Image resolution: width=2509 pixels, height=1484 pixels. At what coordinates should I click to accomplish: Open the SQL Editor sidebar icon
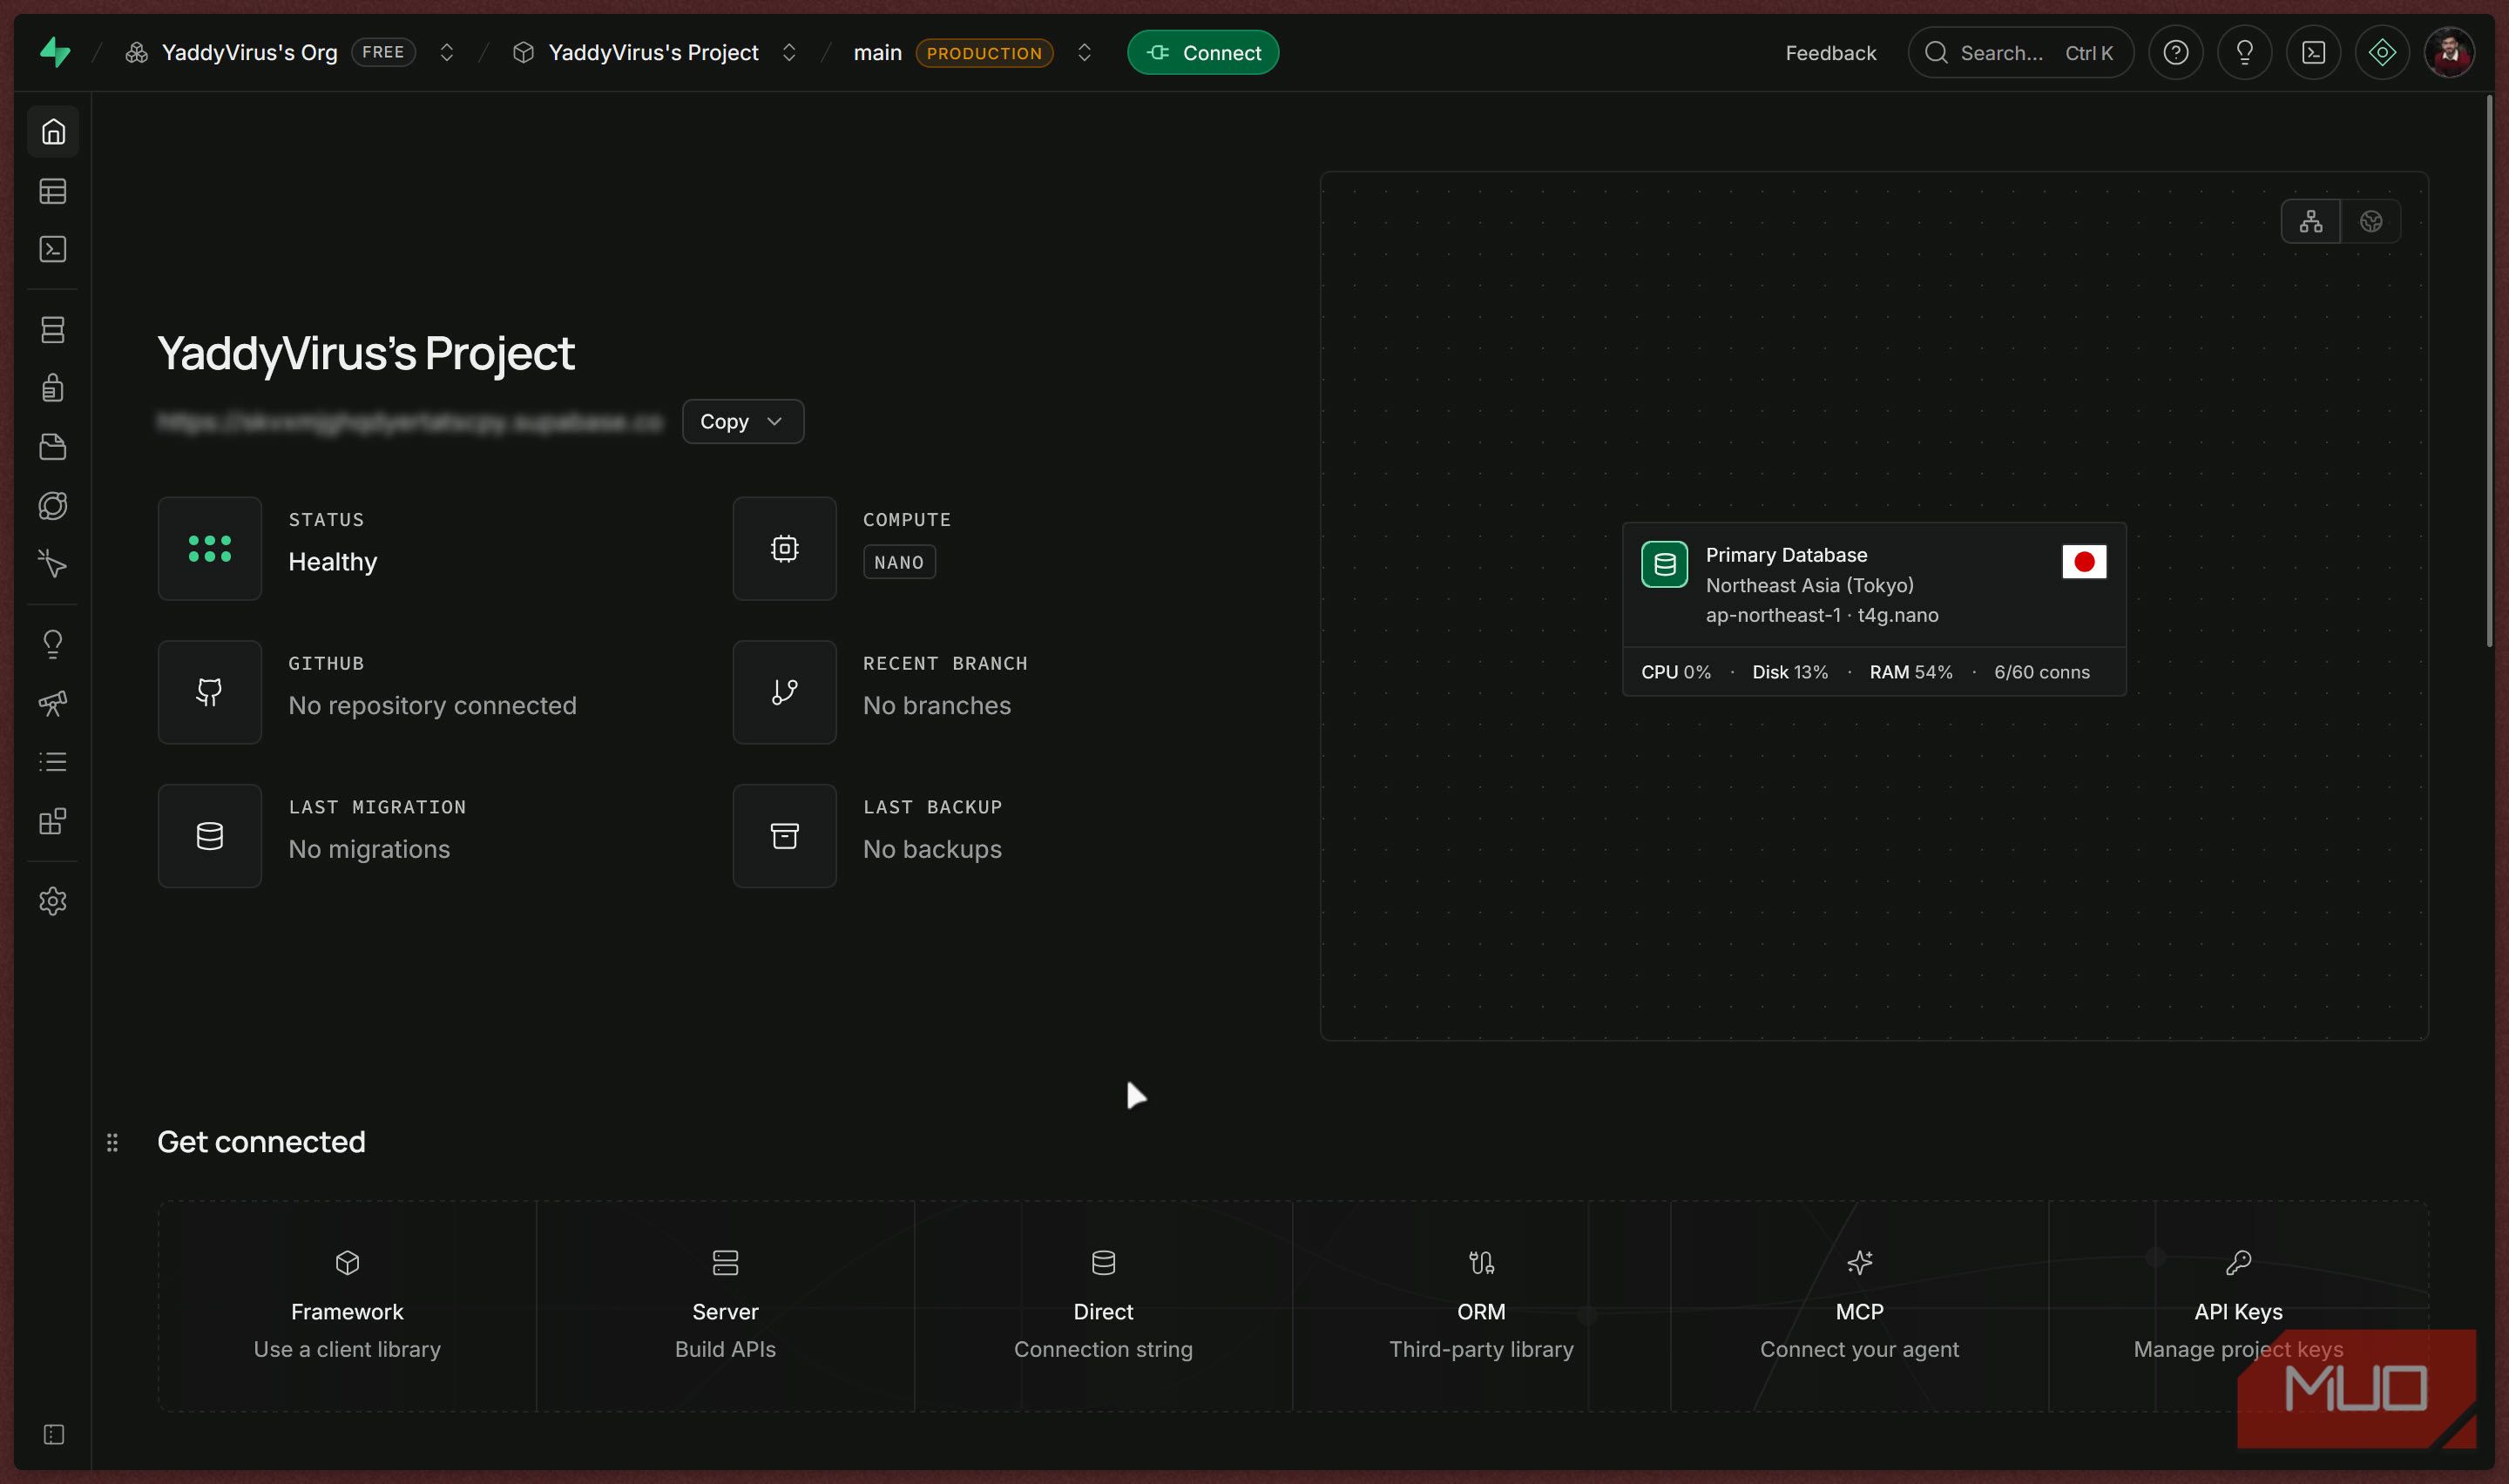pyautogui.click(x=53, y=249)
